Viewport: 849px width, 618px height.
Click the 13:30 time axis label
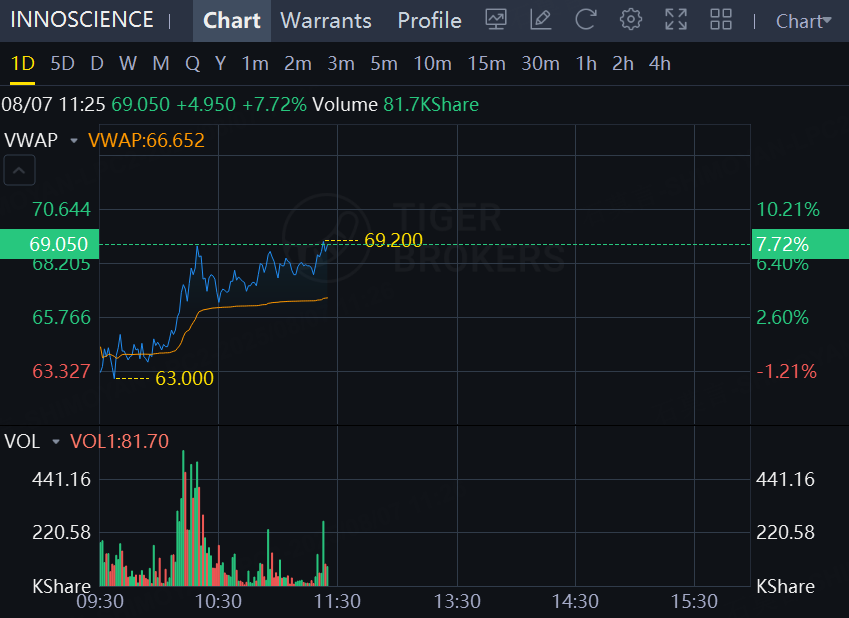(x=457, y=601)
